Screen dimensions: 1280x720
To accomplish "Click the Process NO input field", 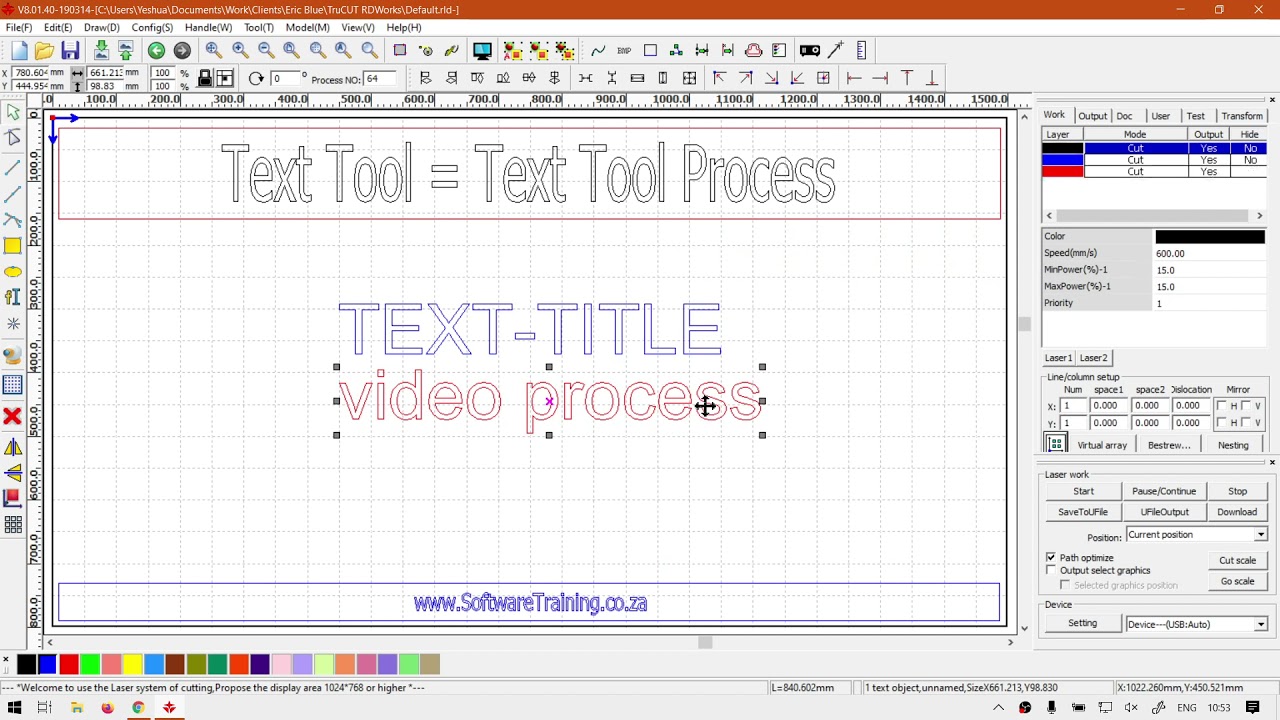I will (377, 79).
